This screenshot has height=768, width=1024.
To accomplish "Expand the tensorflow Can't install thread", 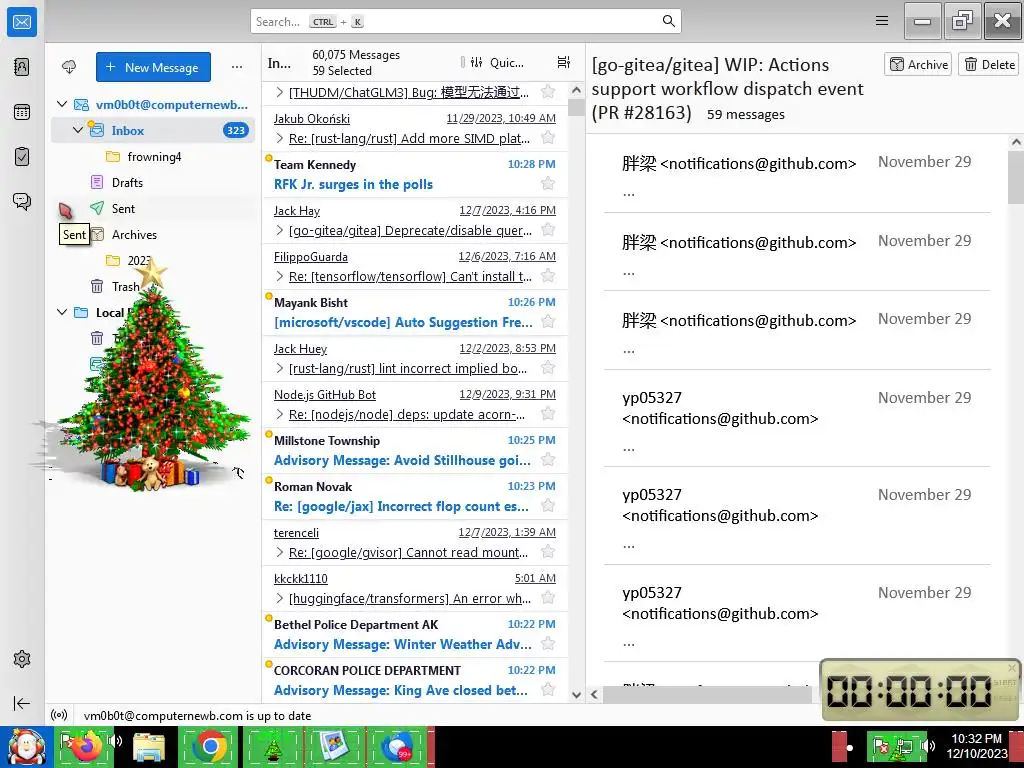I will [280, 276].
